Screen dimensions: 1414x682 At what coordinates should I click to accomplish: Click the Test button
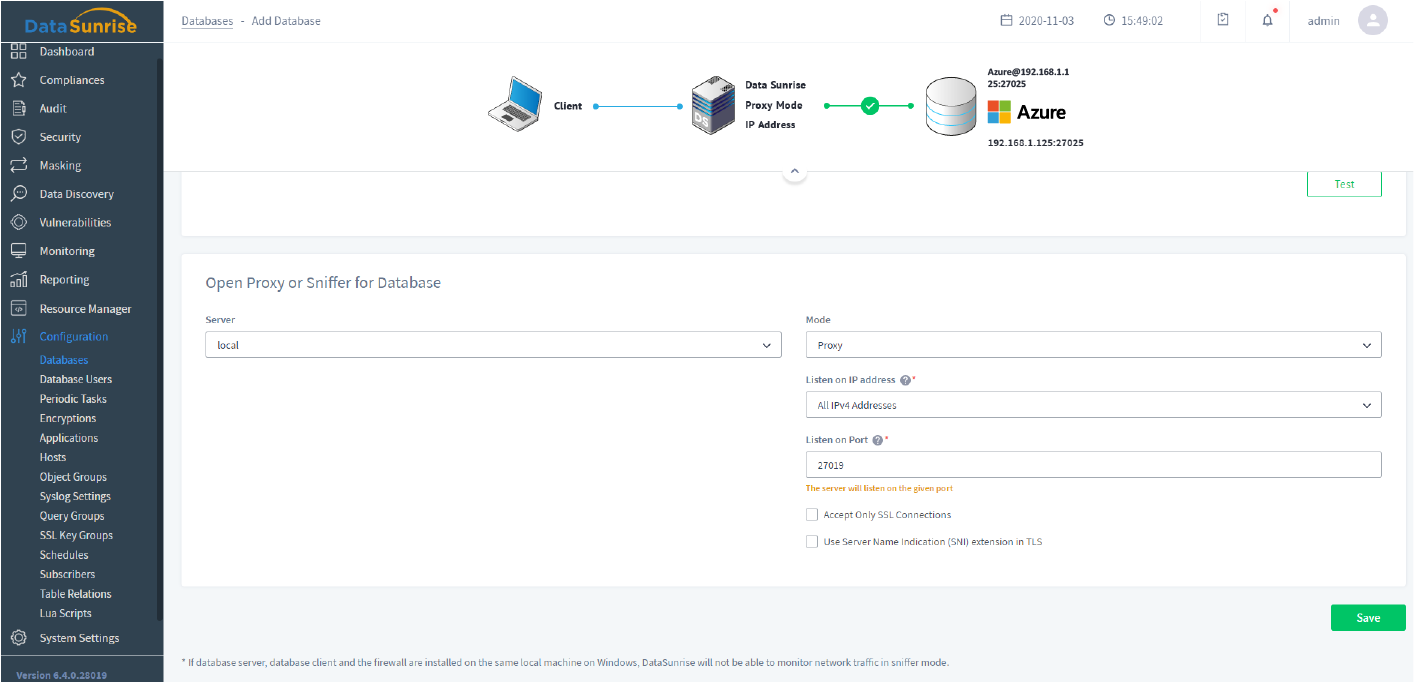coord(1344,184)
